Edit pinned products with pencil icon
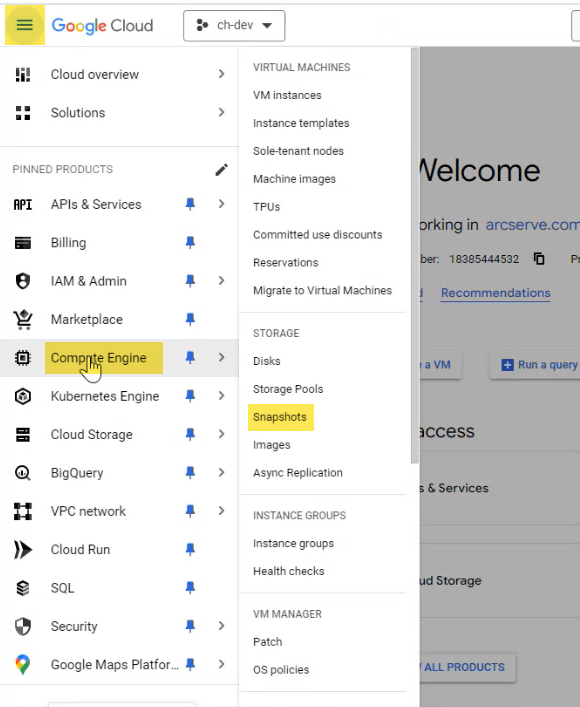Image resolution: width=580 pixels, height=707 pixels. click(221, 170)
